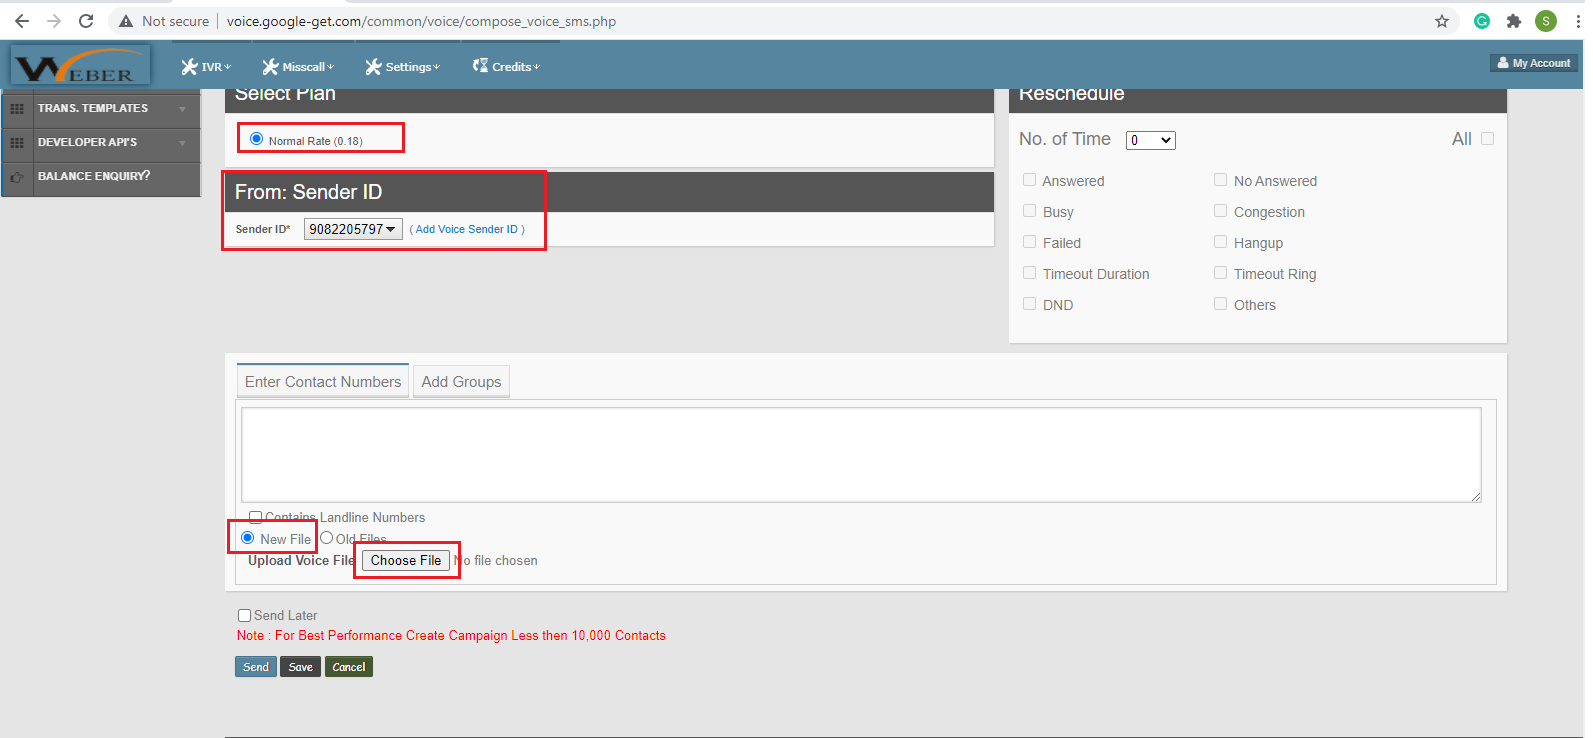The width and height of the screenshot is (1593, 738).
Task: Click the Grammarly extension icon
Action: [x=1482, y=21]
